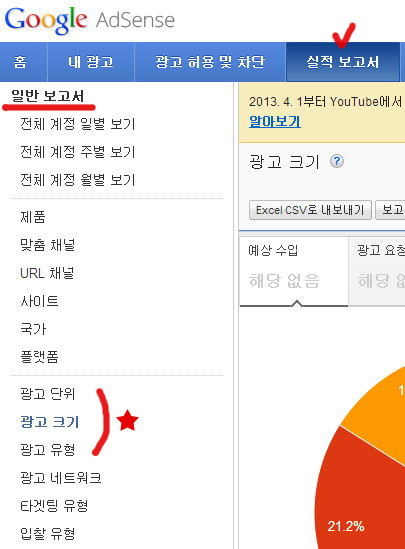405x549 pixels.
Task: Switch to the 내 광고 tab
Action: pyautogui.click(x=91, y=62)
